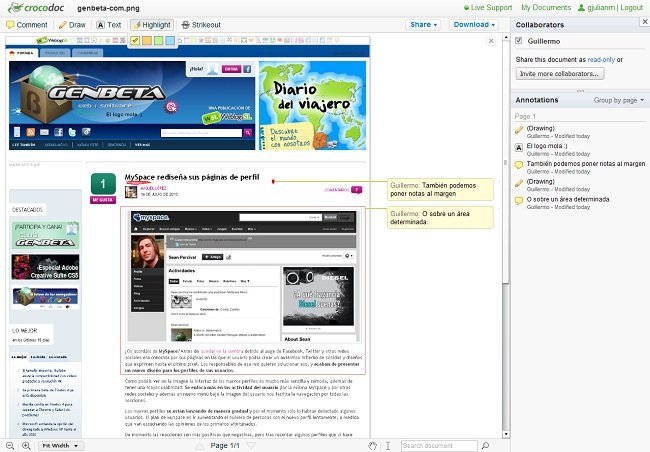Click the search button in Genbeta header
650x452 pixels.
click(248, 133)
